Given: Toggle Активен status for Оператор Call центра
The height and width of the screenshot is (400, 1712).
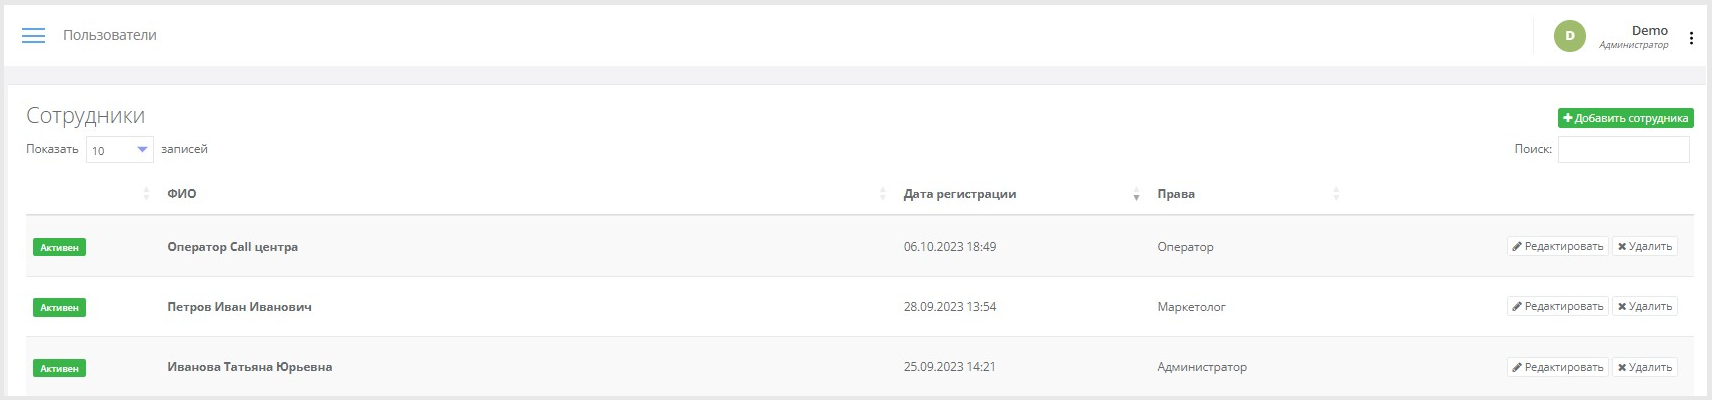Looking at the screenshot, I should (59, 247).
